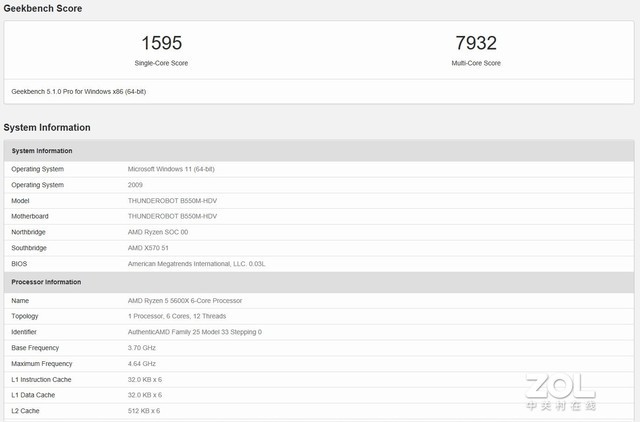Click American Megatrends International BIOS value
640x422 pixels.
point(196,264)
